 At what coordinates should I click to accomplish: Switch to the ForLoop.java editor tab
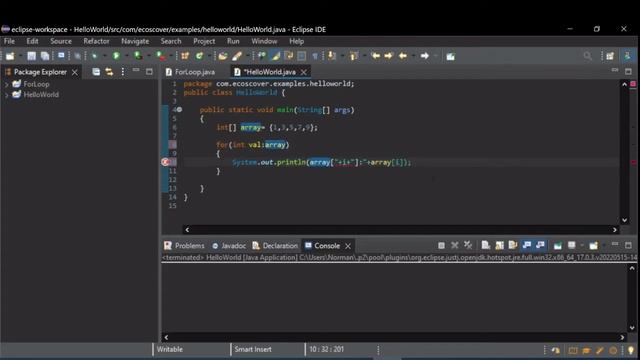[190, 72]
